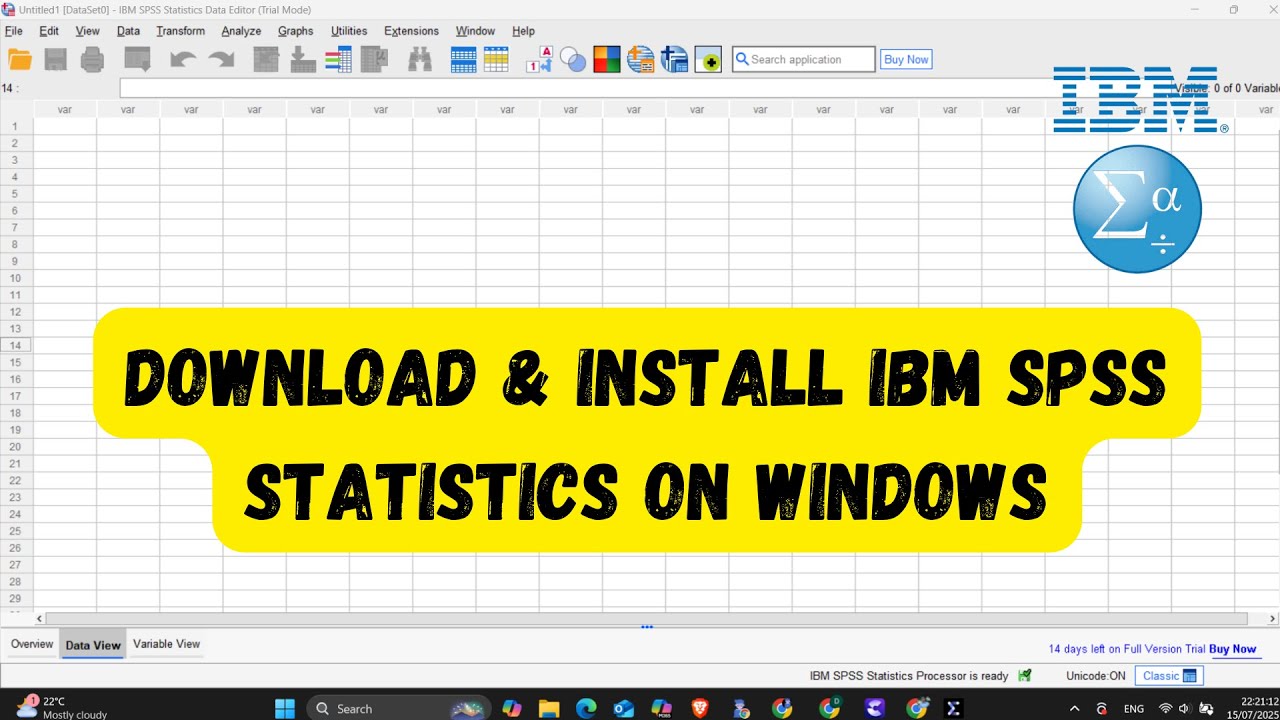Open the Utilities menu
The height and width of the screenshot is (720, 1280).
pyautogui.click(x=349, y=31)
